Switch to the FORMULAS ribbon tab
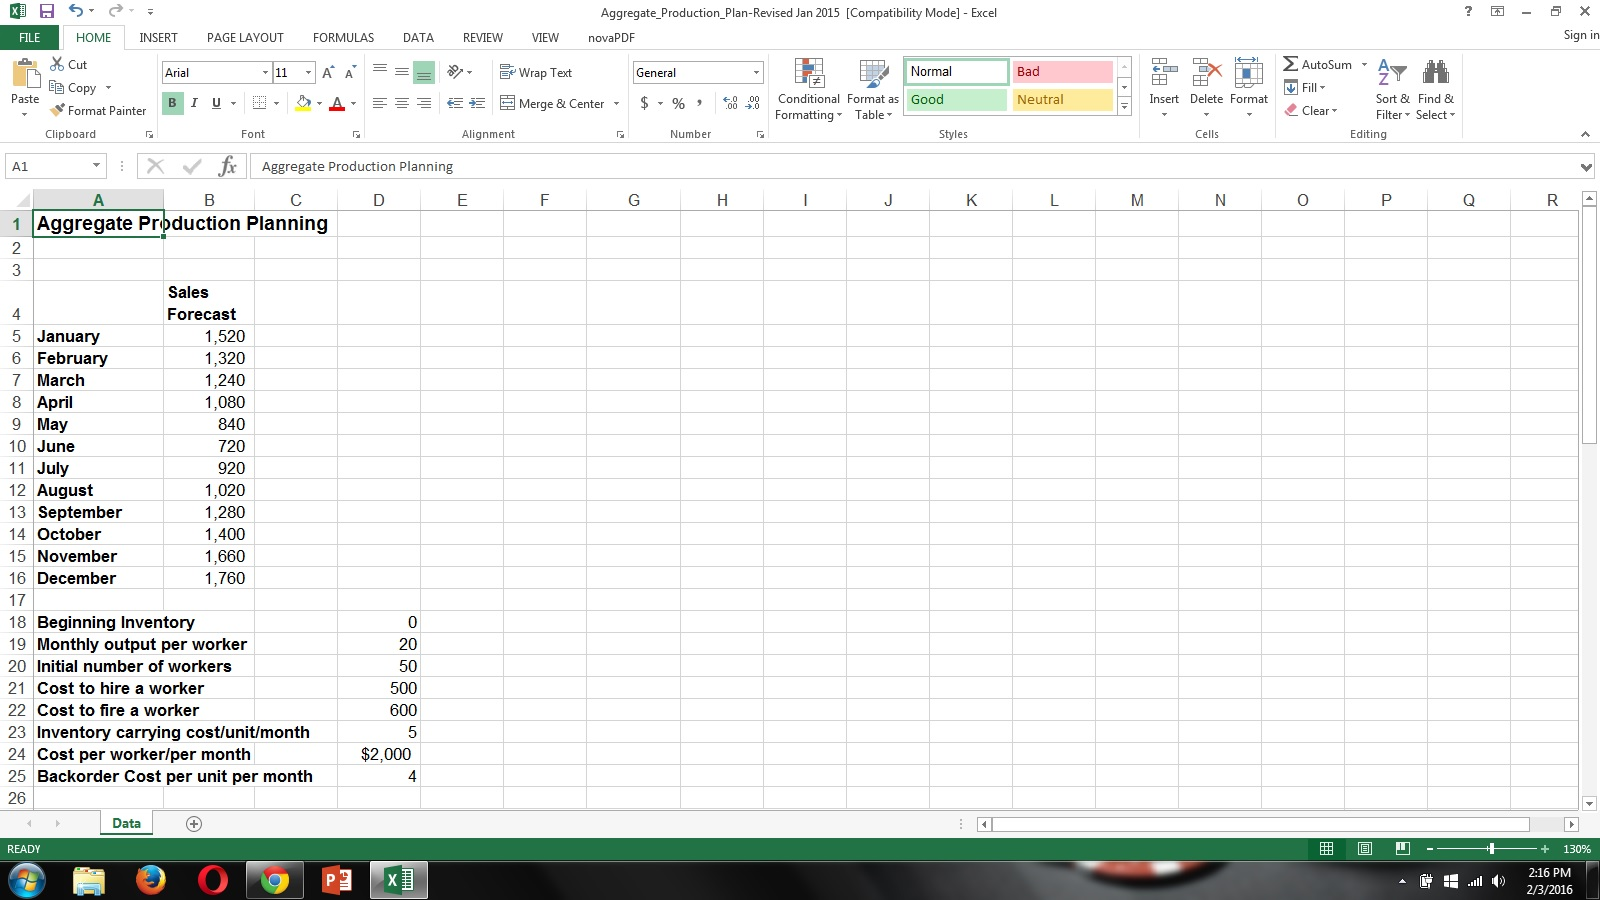The image size is (1600, 900). [343, 38]
